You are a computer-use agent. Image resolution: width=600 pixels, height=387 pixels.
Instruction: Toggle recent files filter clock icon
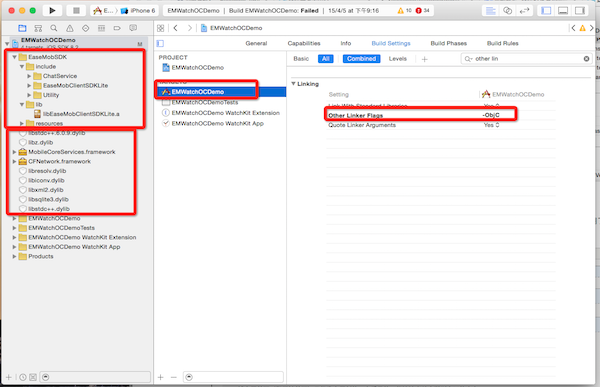pos(23,377)
